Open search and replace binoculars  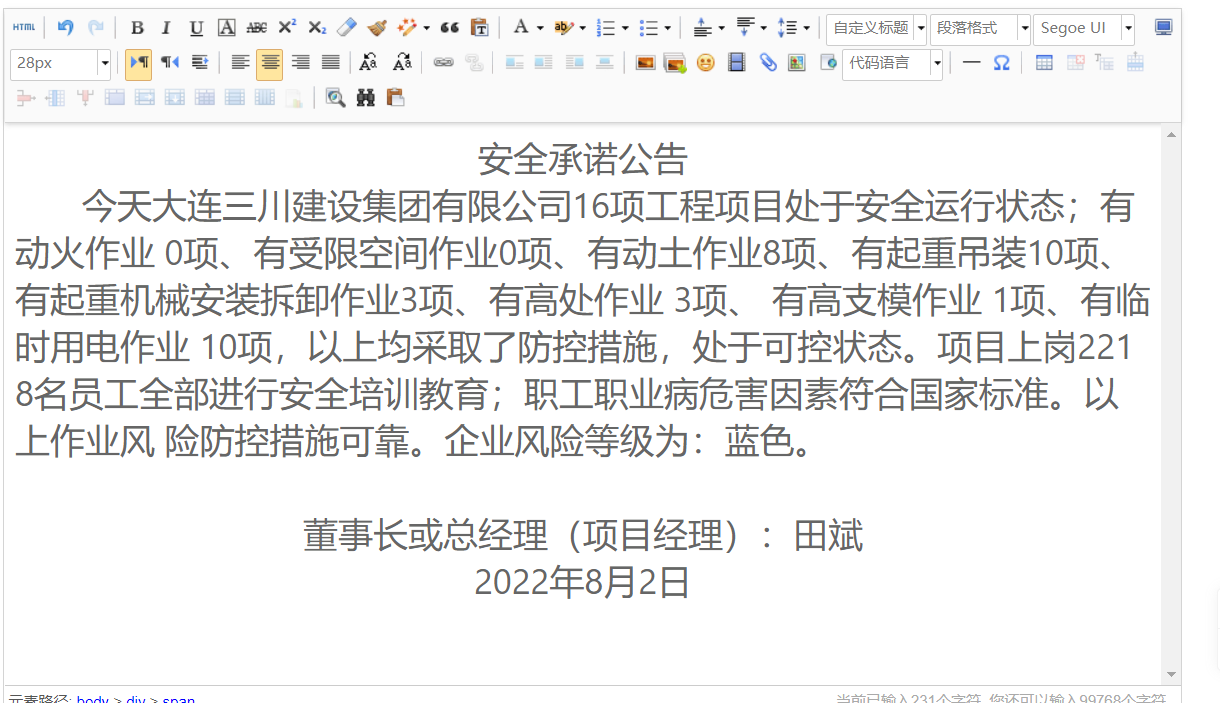[366, 98]
